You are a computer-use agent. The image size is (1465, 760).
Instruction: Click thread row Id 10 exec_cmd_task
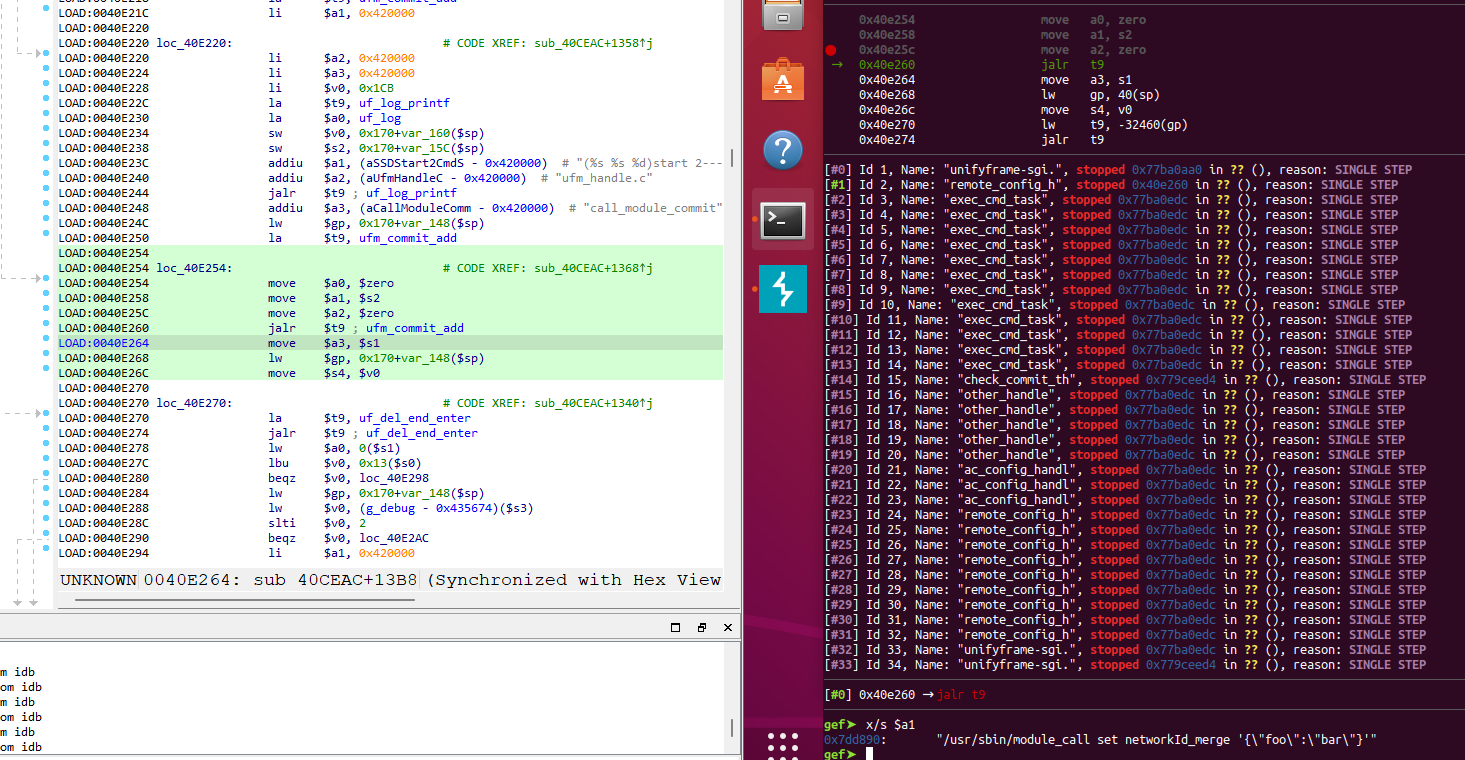point(1115,305)
